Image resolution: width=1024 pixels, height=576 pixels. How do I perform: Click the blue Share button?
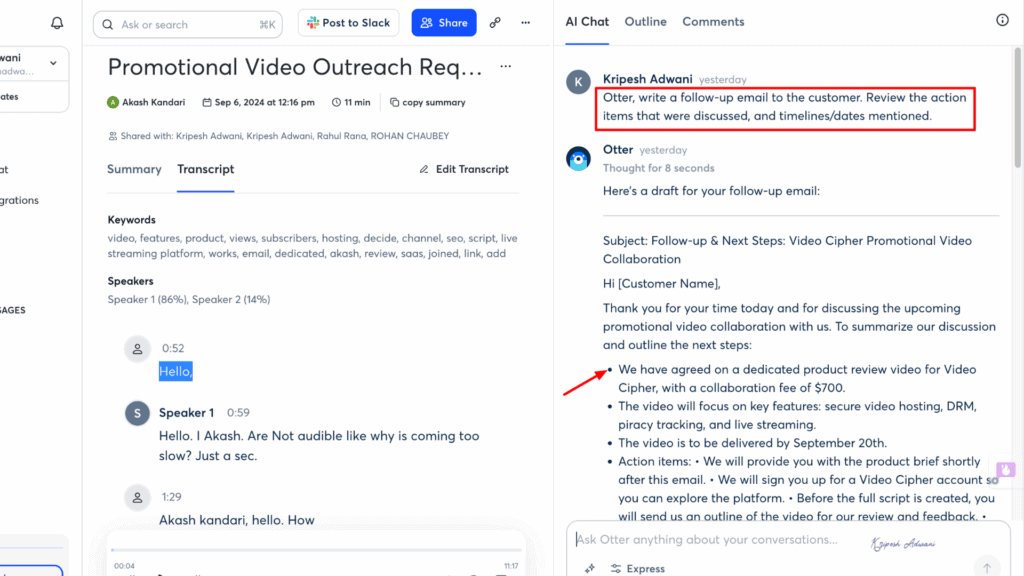pos(444,23)
